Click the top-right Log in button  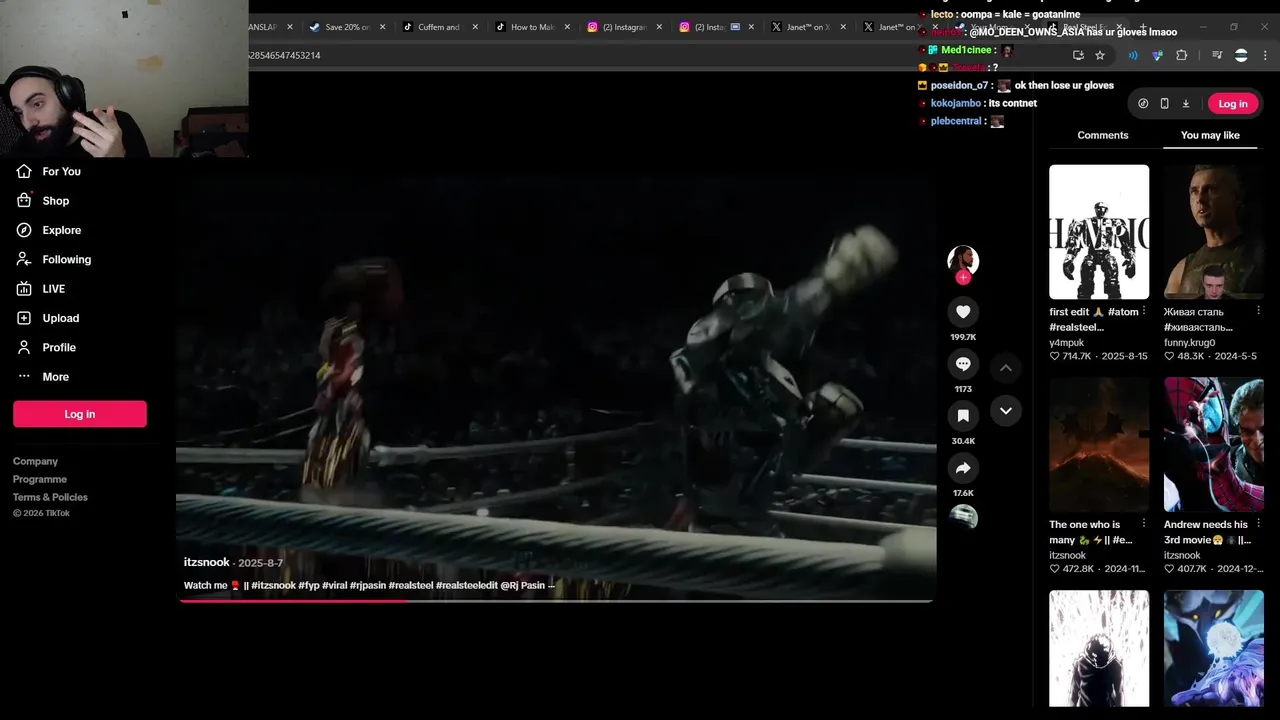click(x=1233, y=104)
